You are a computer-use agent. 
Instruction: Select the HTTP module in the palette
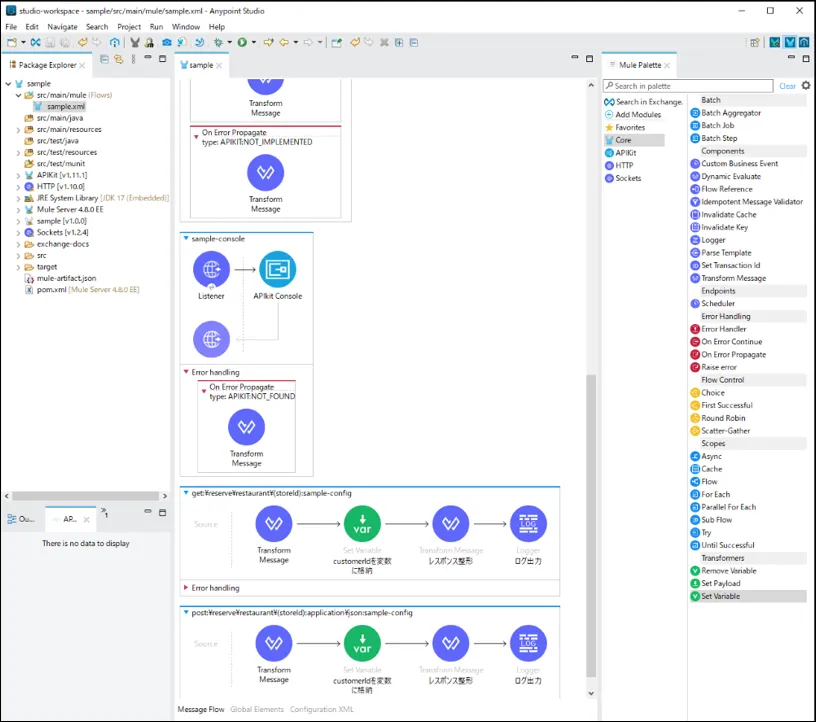point(619,166)
